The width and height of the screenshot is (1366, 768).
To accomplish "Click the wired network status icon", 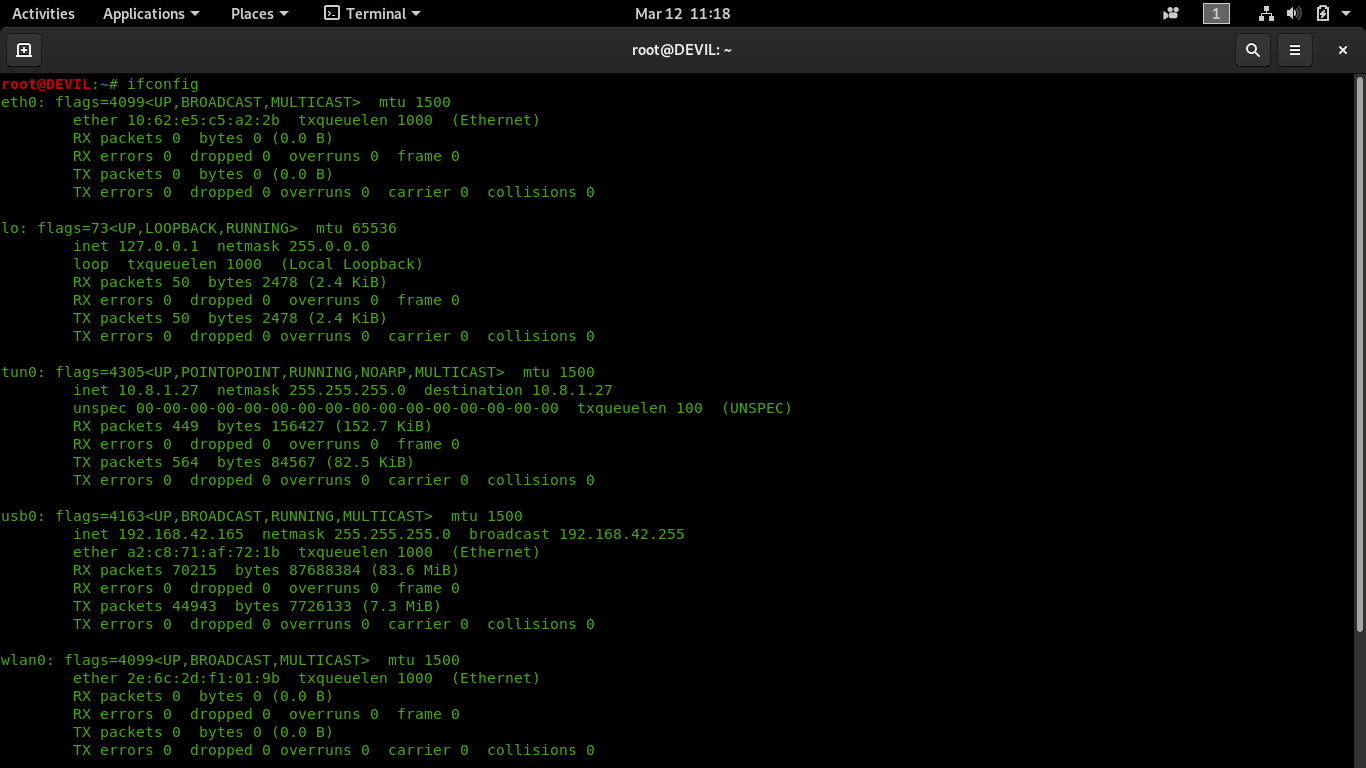I will tap(1266, 14).
